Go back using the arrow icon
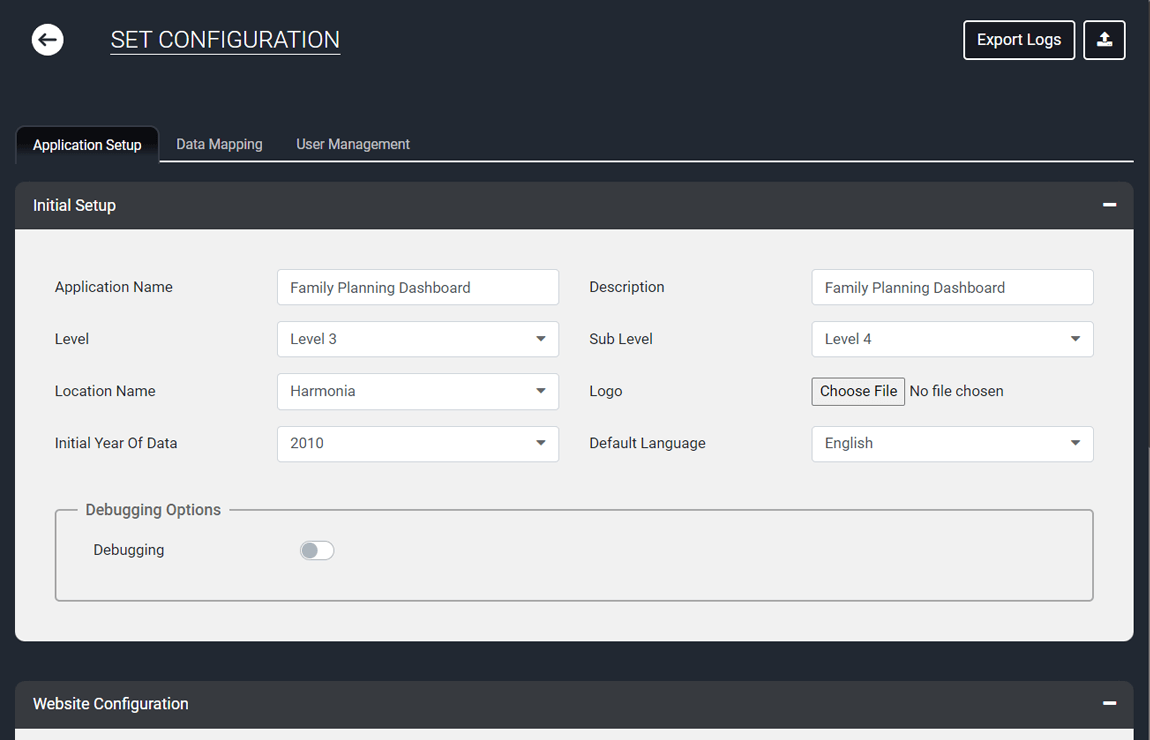 [x=48, y=40]
